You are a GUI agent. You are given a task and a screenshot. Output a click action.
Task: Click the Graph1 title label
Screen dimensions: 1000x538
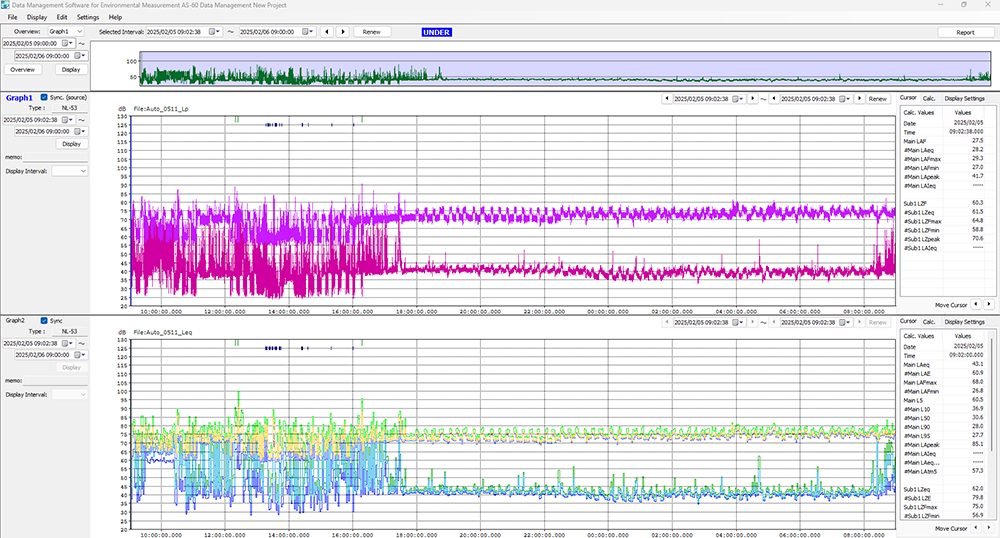point(19,98)
